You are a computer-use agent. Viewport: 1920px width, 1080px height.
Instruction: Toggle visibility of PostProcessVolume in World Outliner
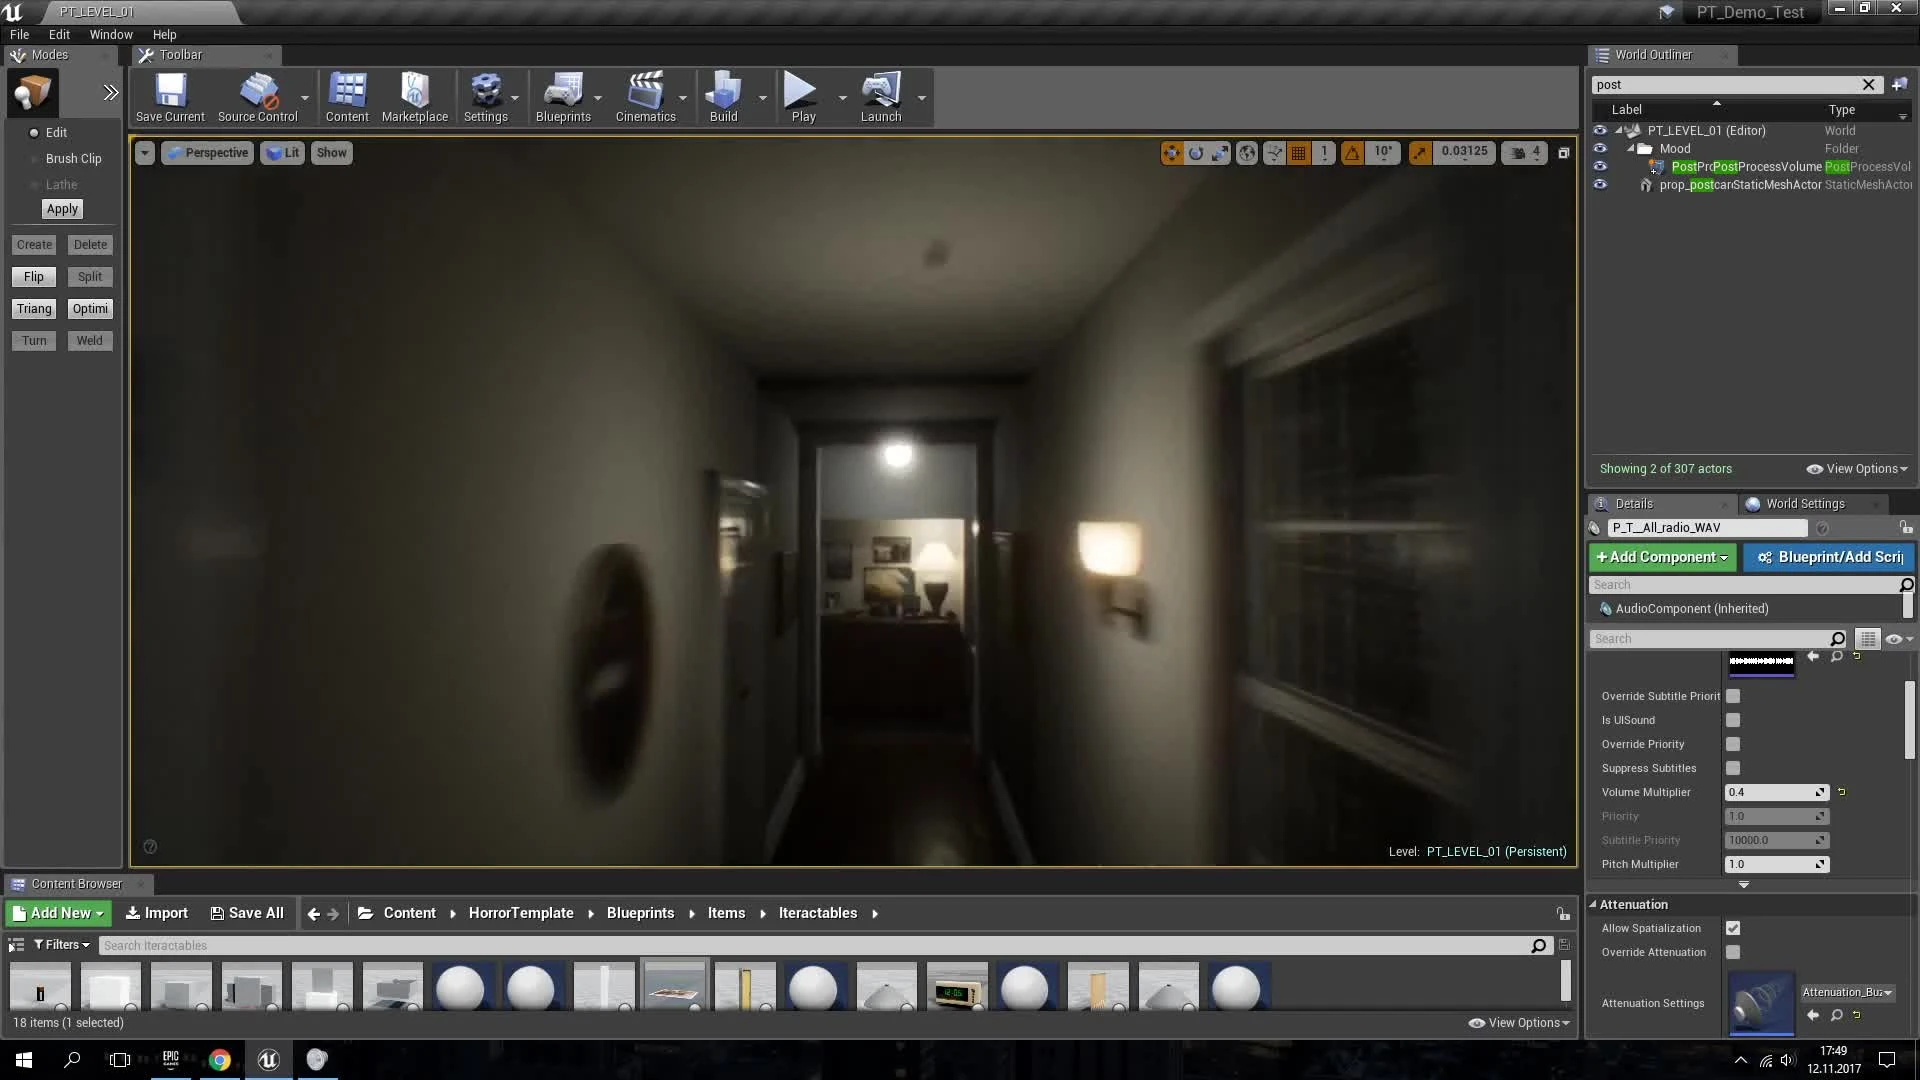1601,166
